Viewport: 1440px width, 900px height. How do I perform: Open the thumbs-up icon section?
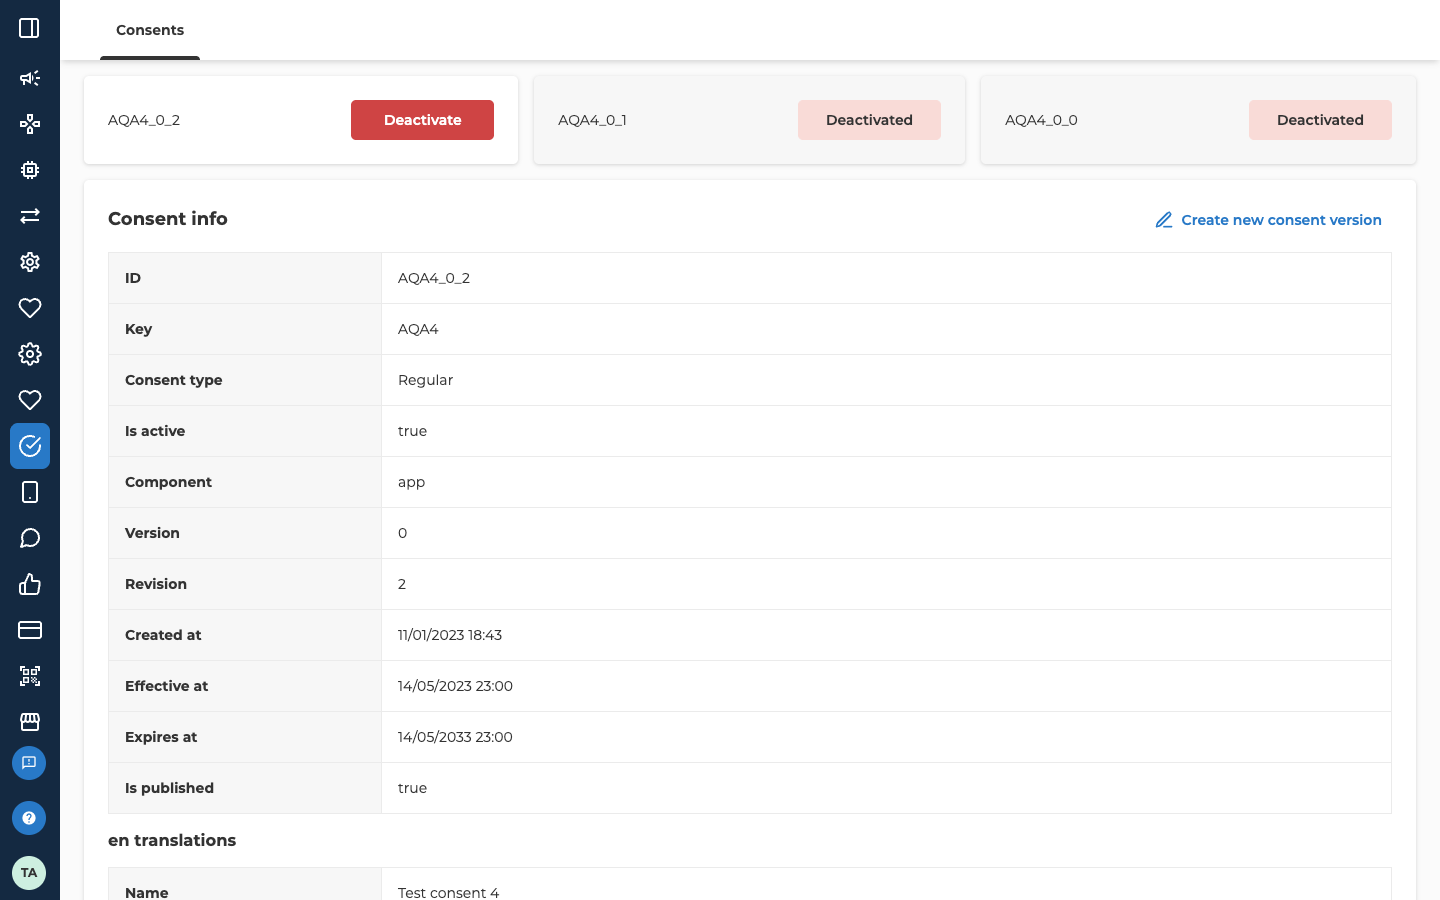[30, 584]
